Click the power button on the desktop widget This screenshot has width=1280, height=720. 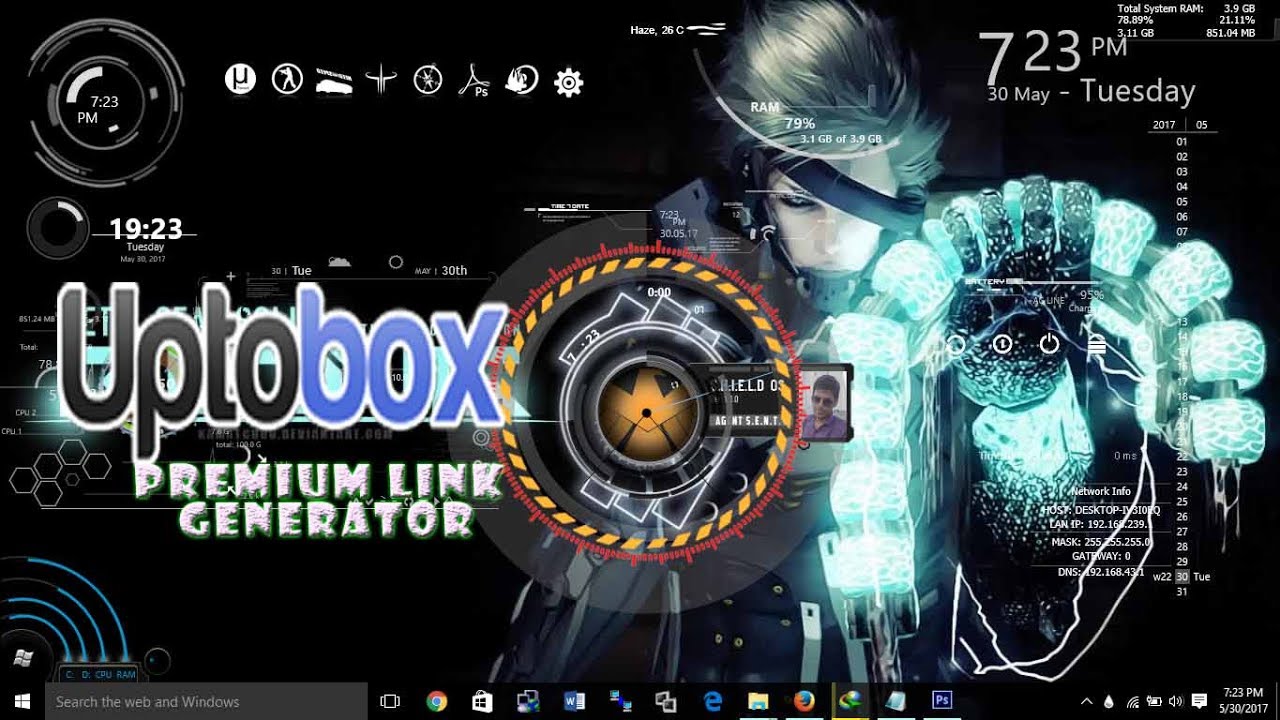[x=1049, y=344]
